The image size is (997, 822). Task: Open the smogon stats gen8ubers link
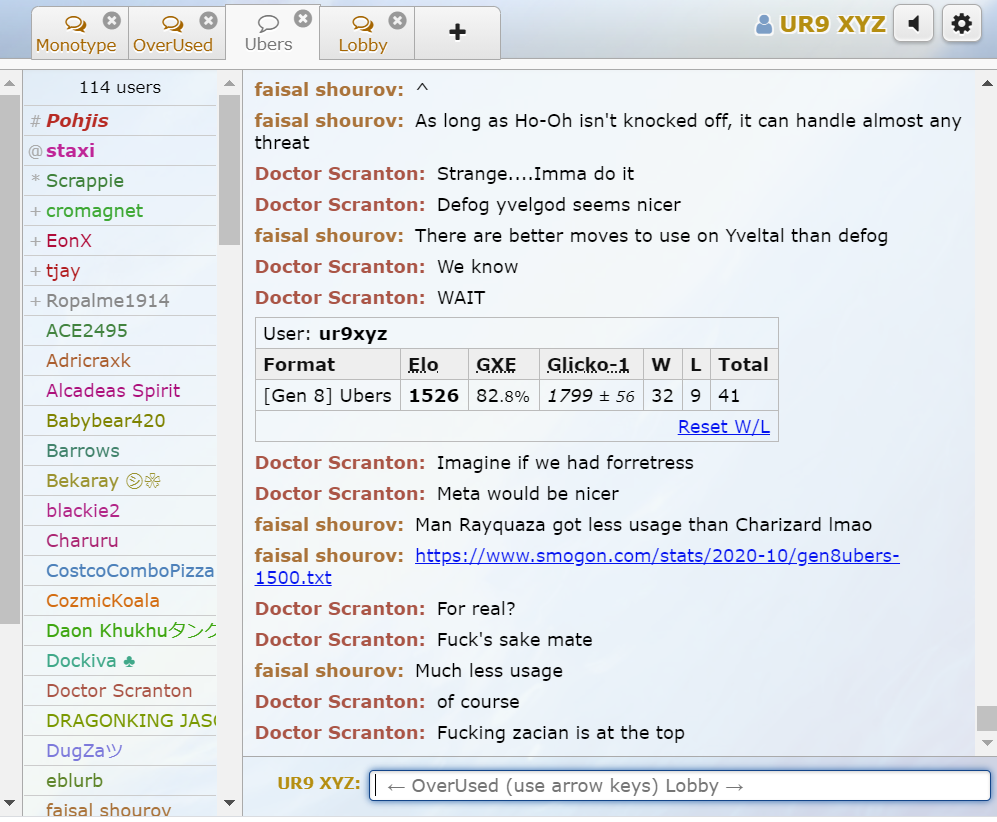656,556
